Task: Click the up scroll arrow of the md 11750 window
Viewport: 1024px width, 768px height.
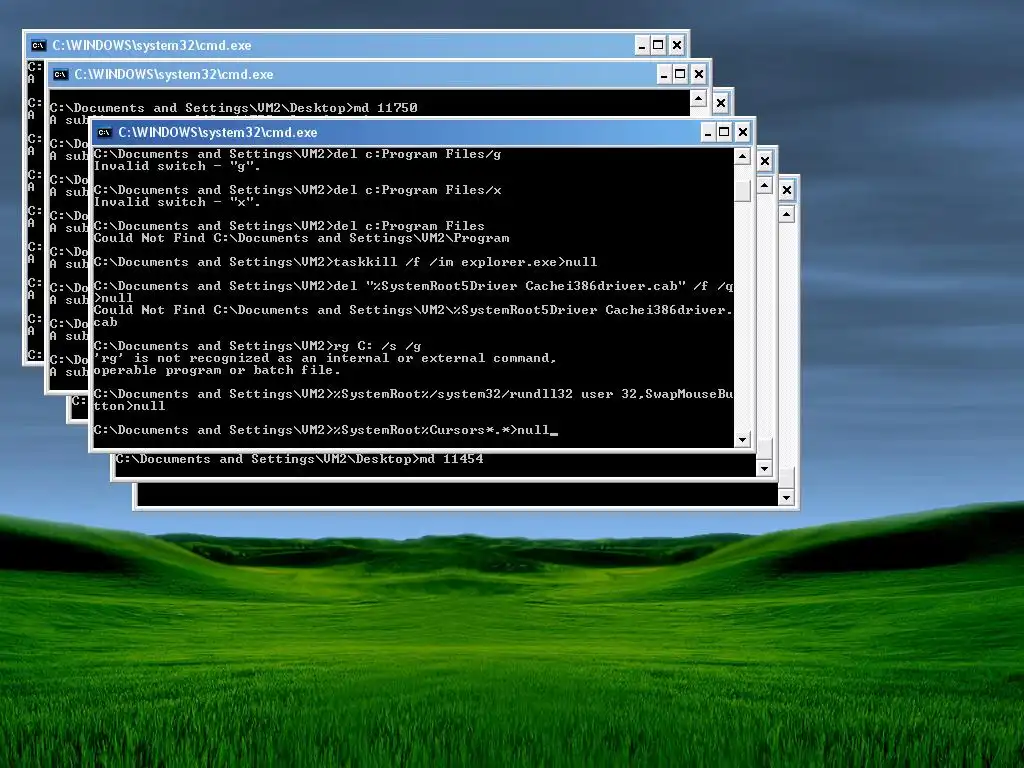Action: (x=698, y=99)
